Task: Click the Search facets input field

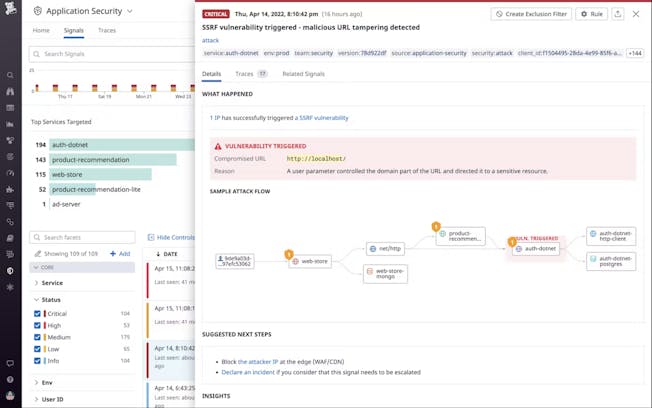Action: (88, 237)
